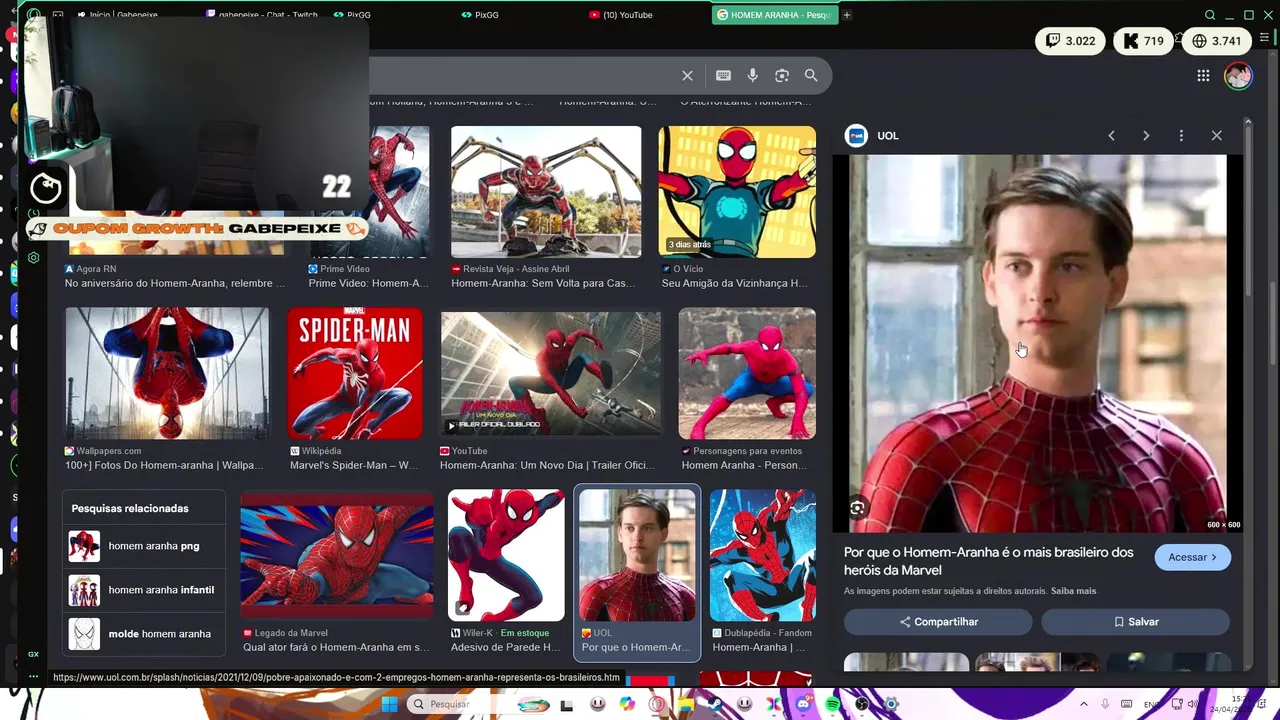Select the UOL Tobey Maguire result thumbnail
This screenshot has width=1280, height=720.
point(637,555)
